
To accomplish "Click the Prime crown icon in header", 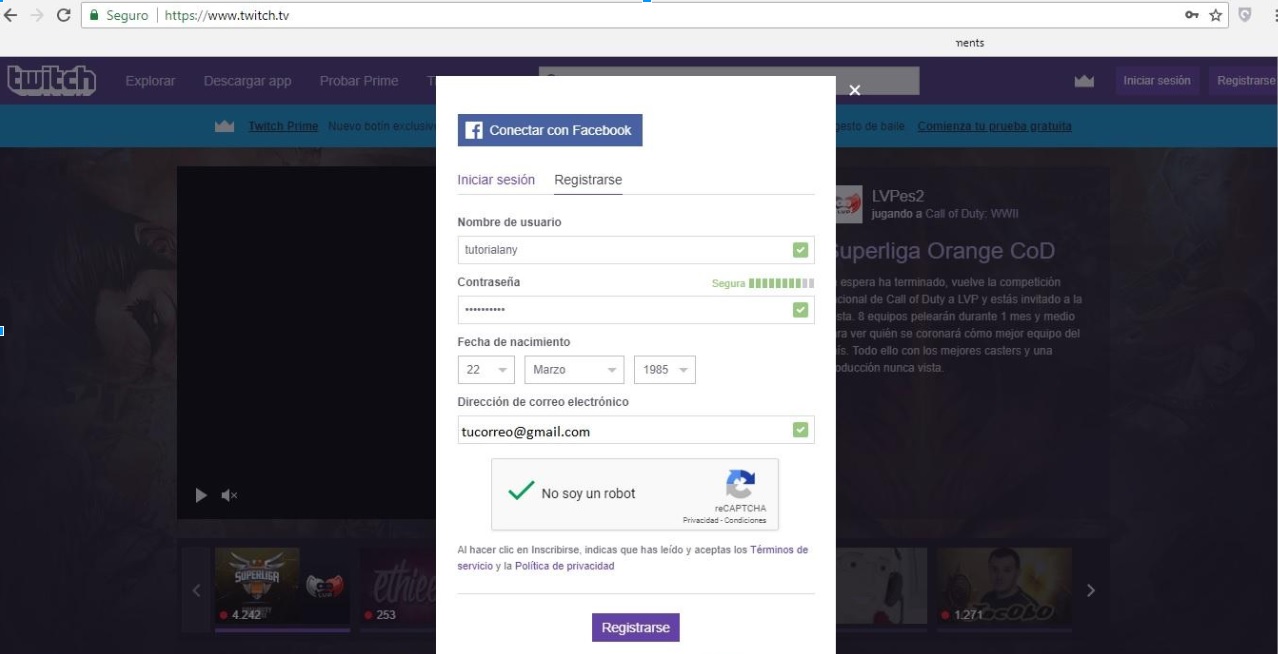I will pyautogui.click(x=1084, y=81).
